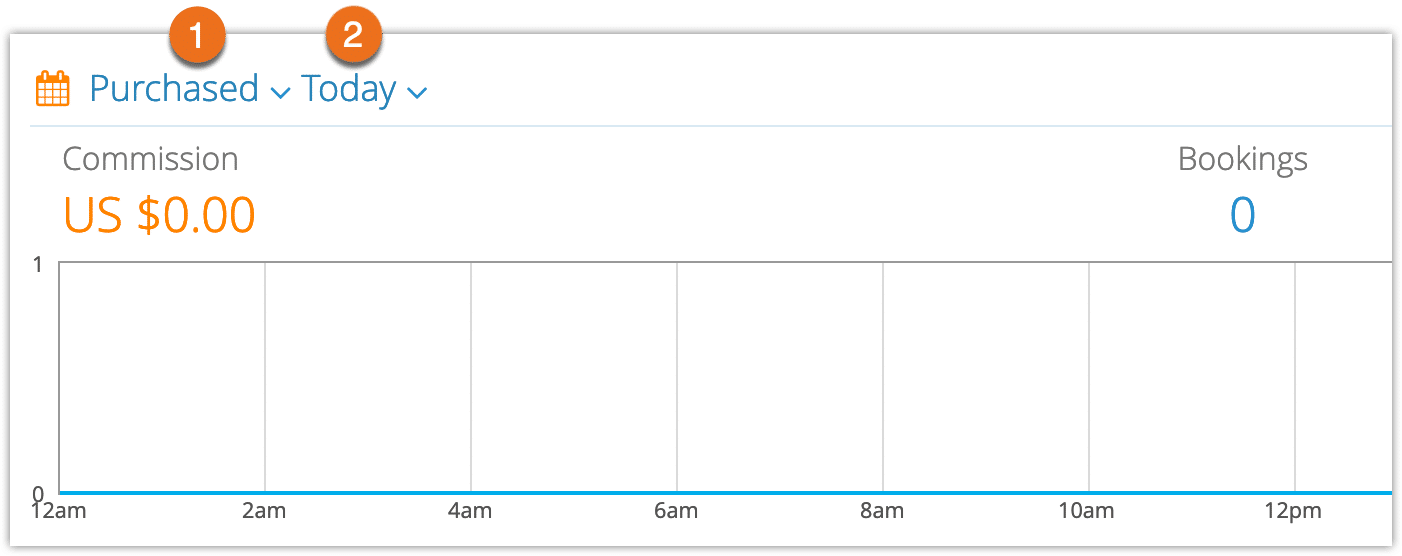
Task: Click the 12pm tick on chart axis
Action: click(1294, 512)
